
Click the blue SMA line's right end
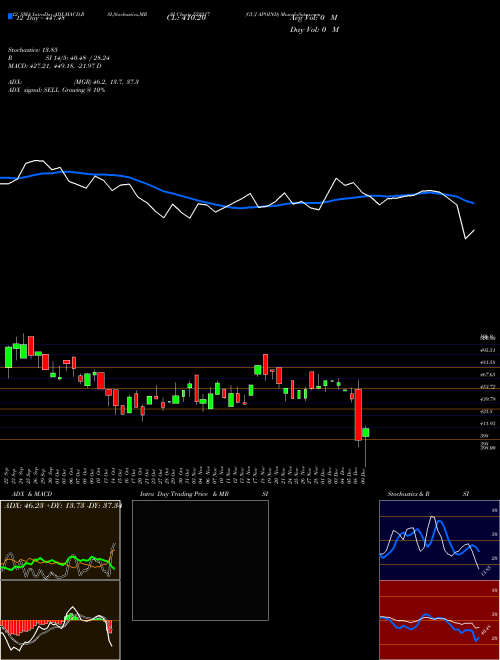474,203
